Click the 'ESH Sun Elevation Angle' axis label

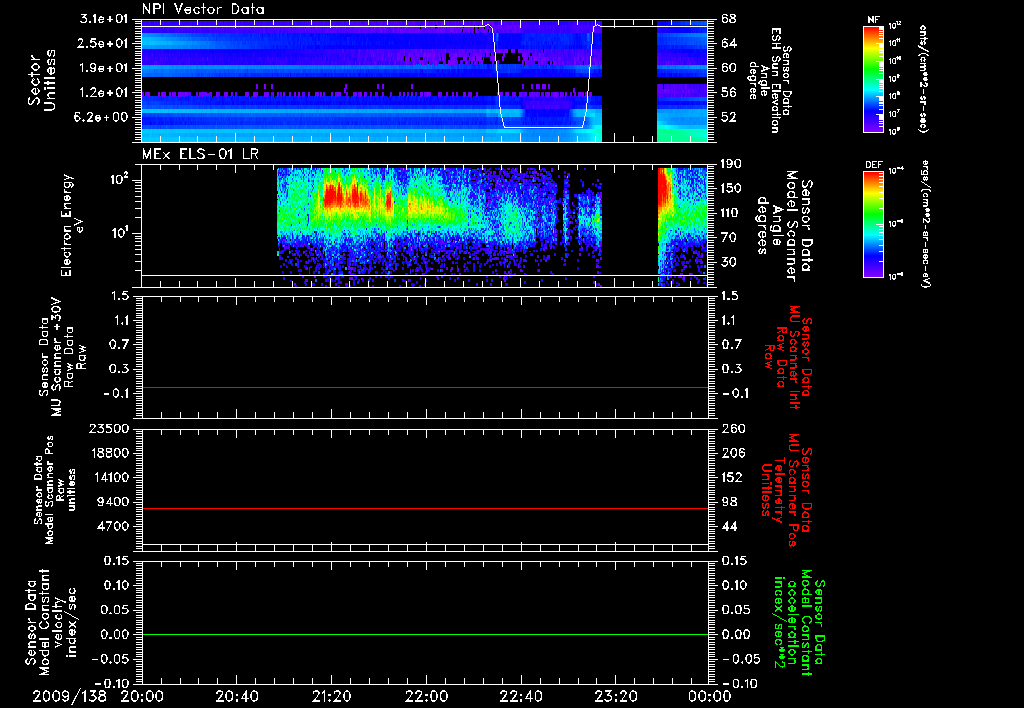point(771,80)
